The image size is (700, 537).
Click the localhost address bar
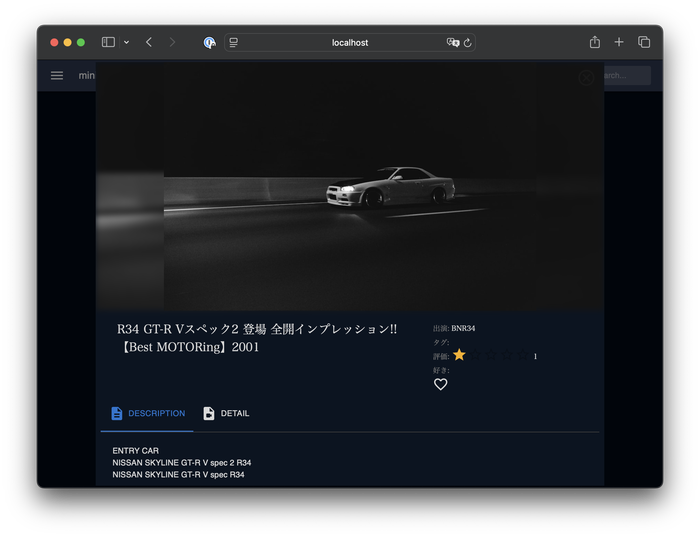(350, 43)
